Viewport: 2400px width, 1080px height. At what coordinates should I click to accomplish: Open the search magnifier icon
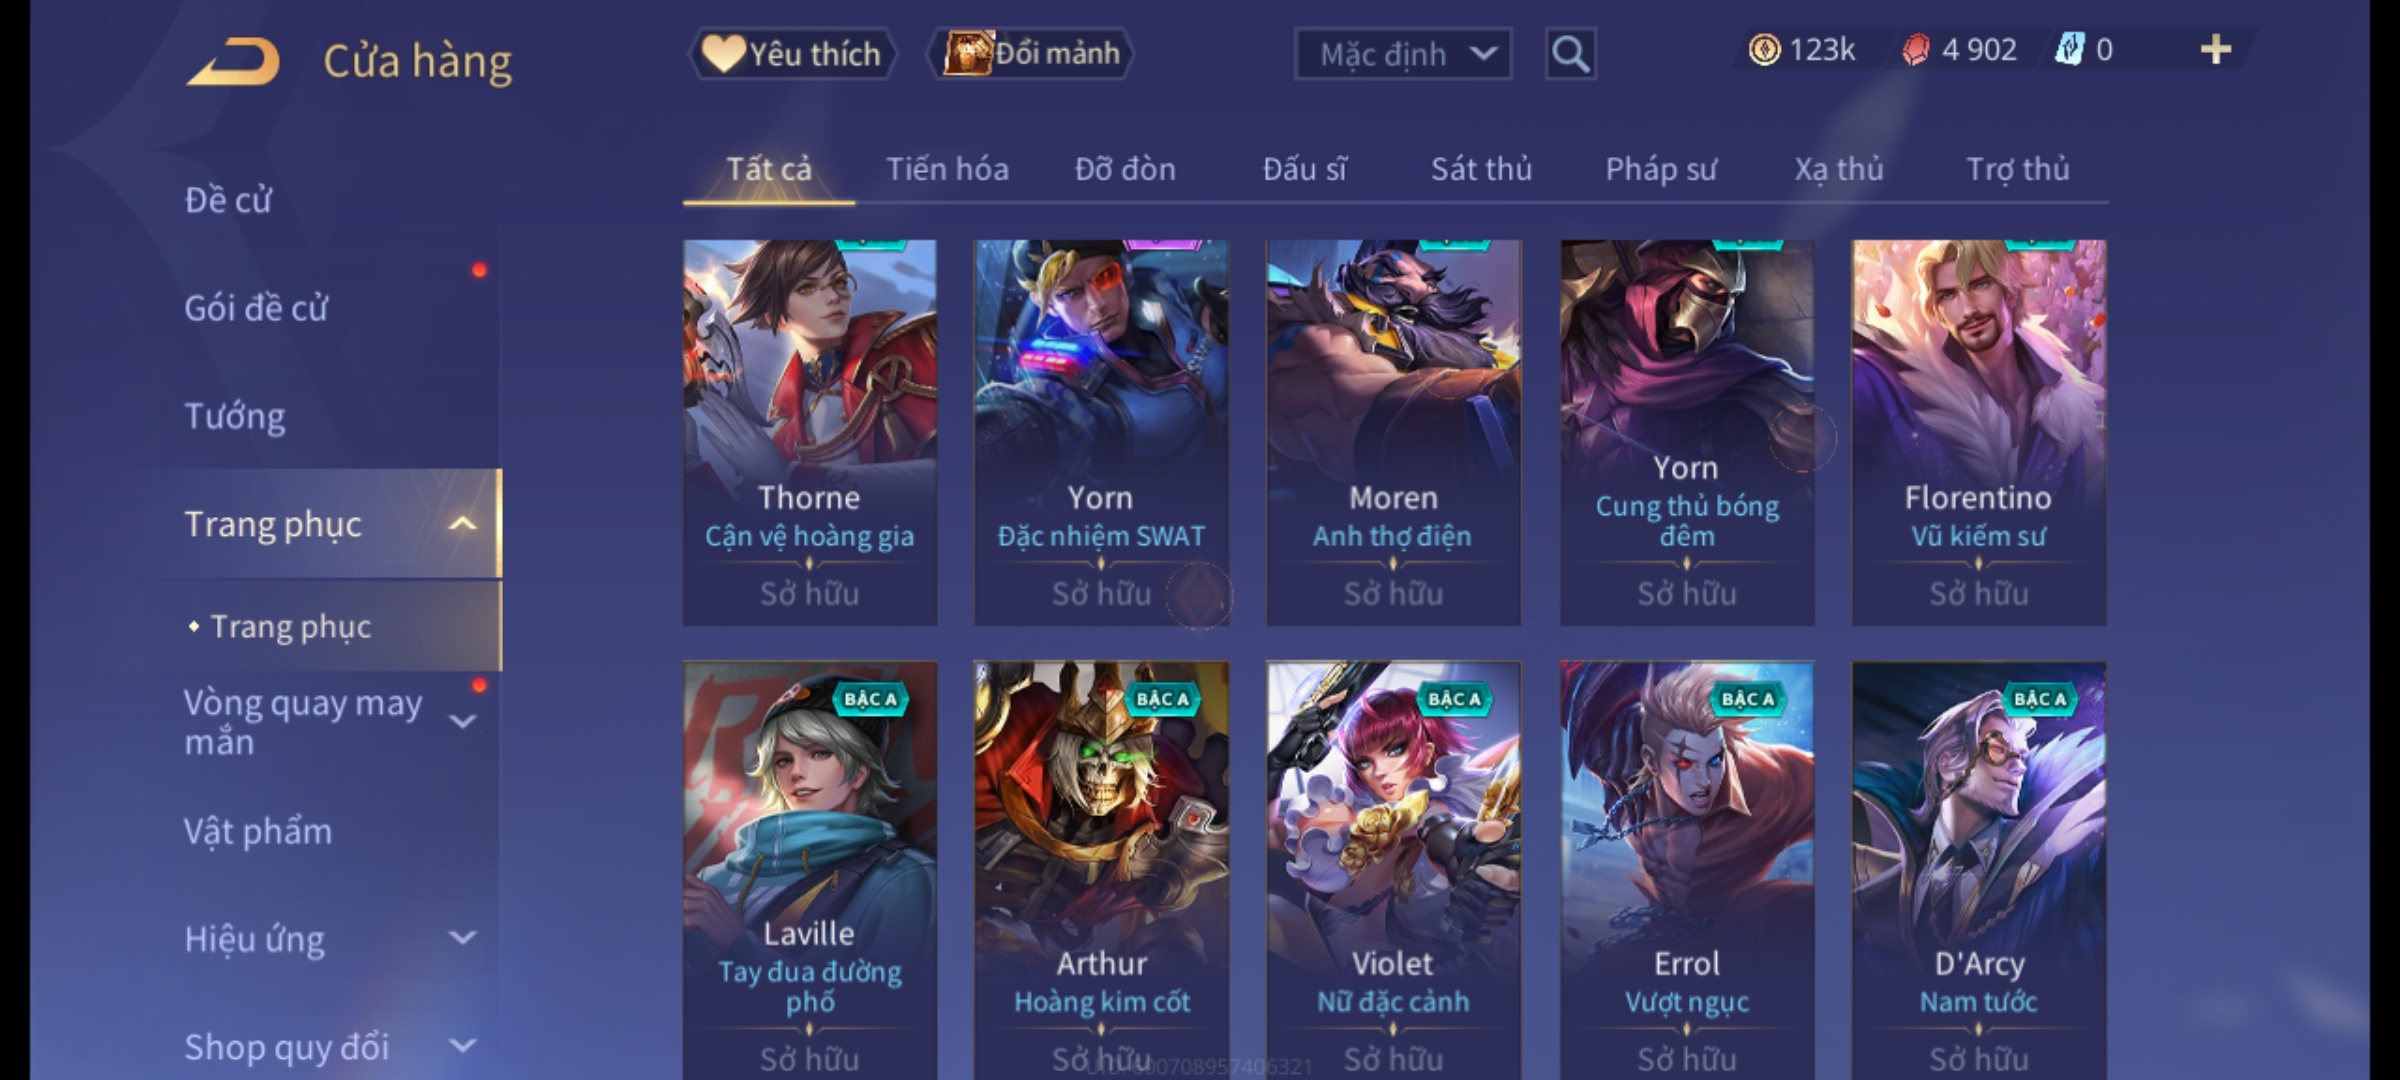[1570, 54]
